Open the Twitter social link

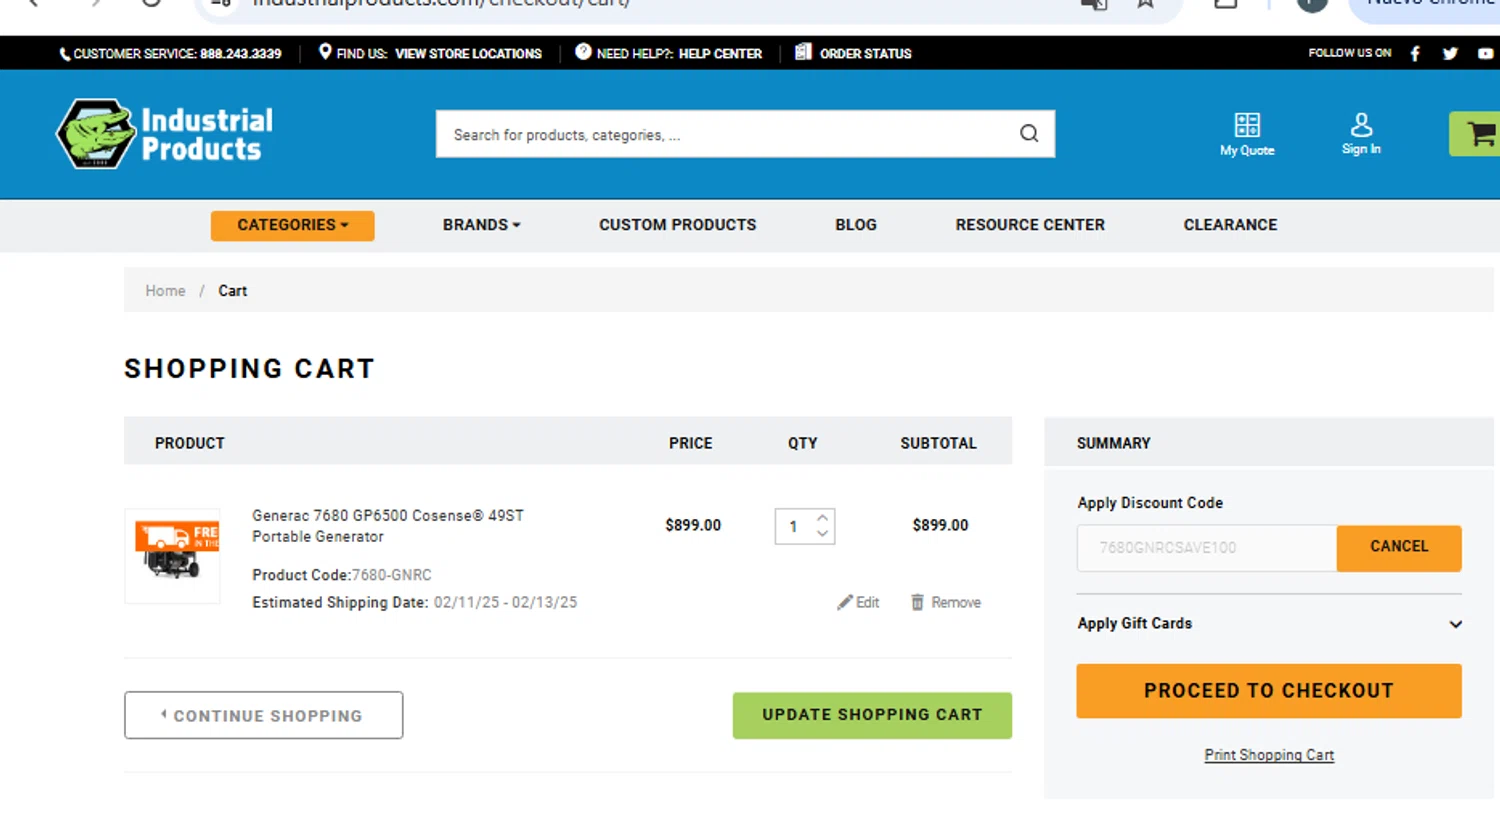[1450, 54]
